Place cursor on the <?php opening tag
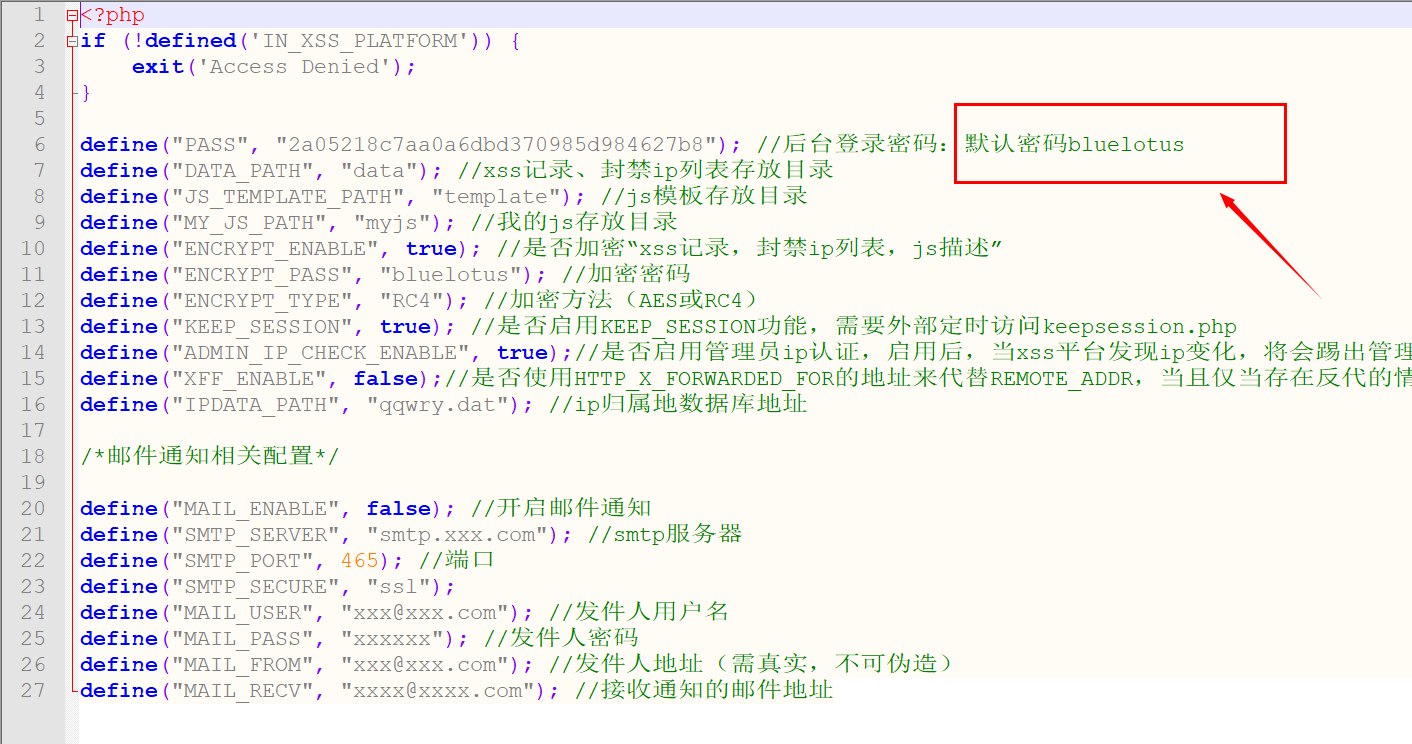Viewport: 1412px width, 744px height. click(x=112, y=15)
